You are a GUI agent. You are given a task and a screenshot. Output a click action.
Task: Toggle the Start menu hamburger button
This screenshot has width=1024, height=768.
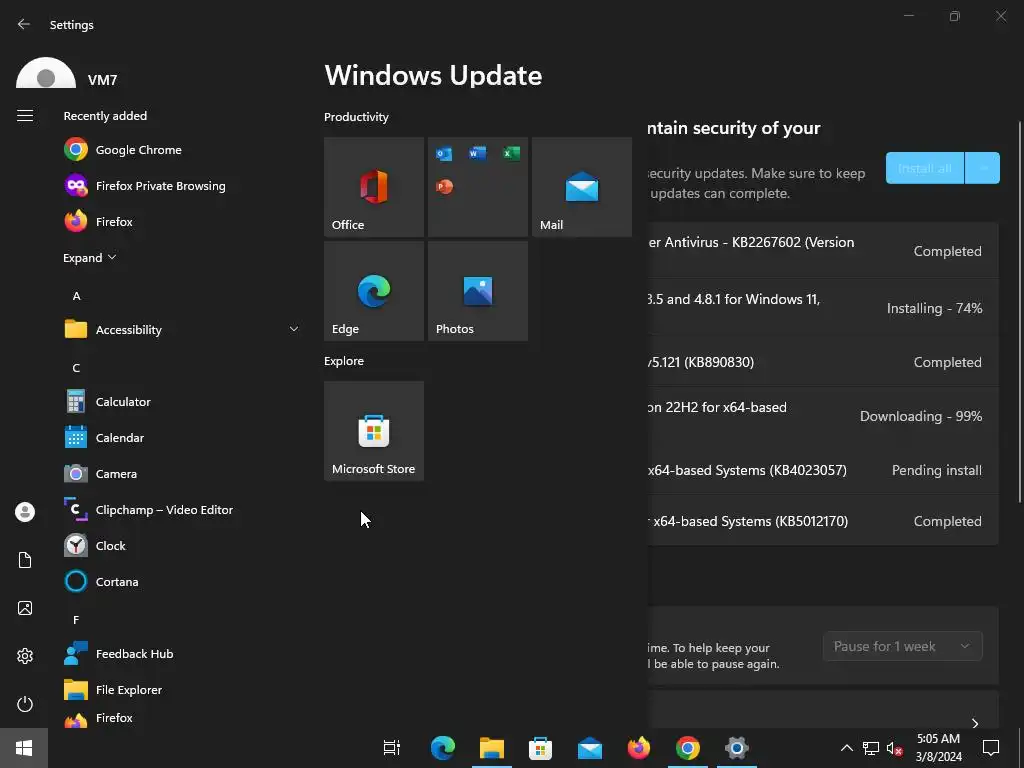[x=25, y=116]
